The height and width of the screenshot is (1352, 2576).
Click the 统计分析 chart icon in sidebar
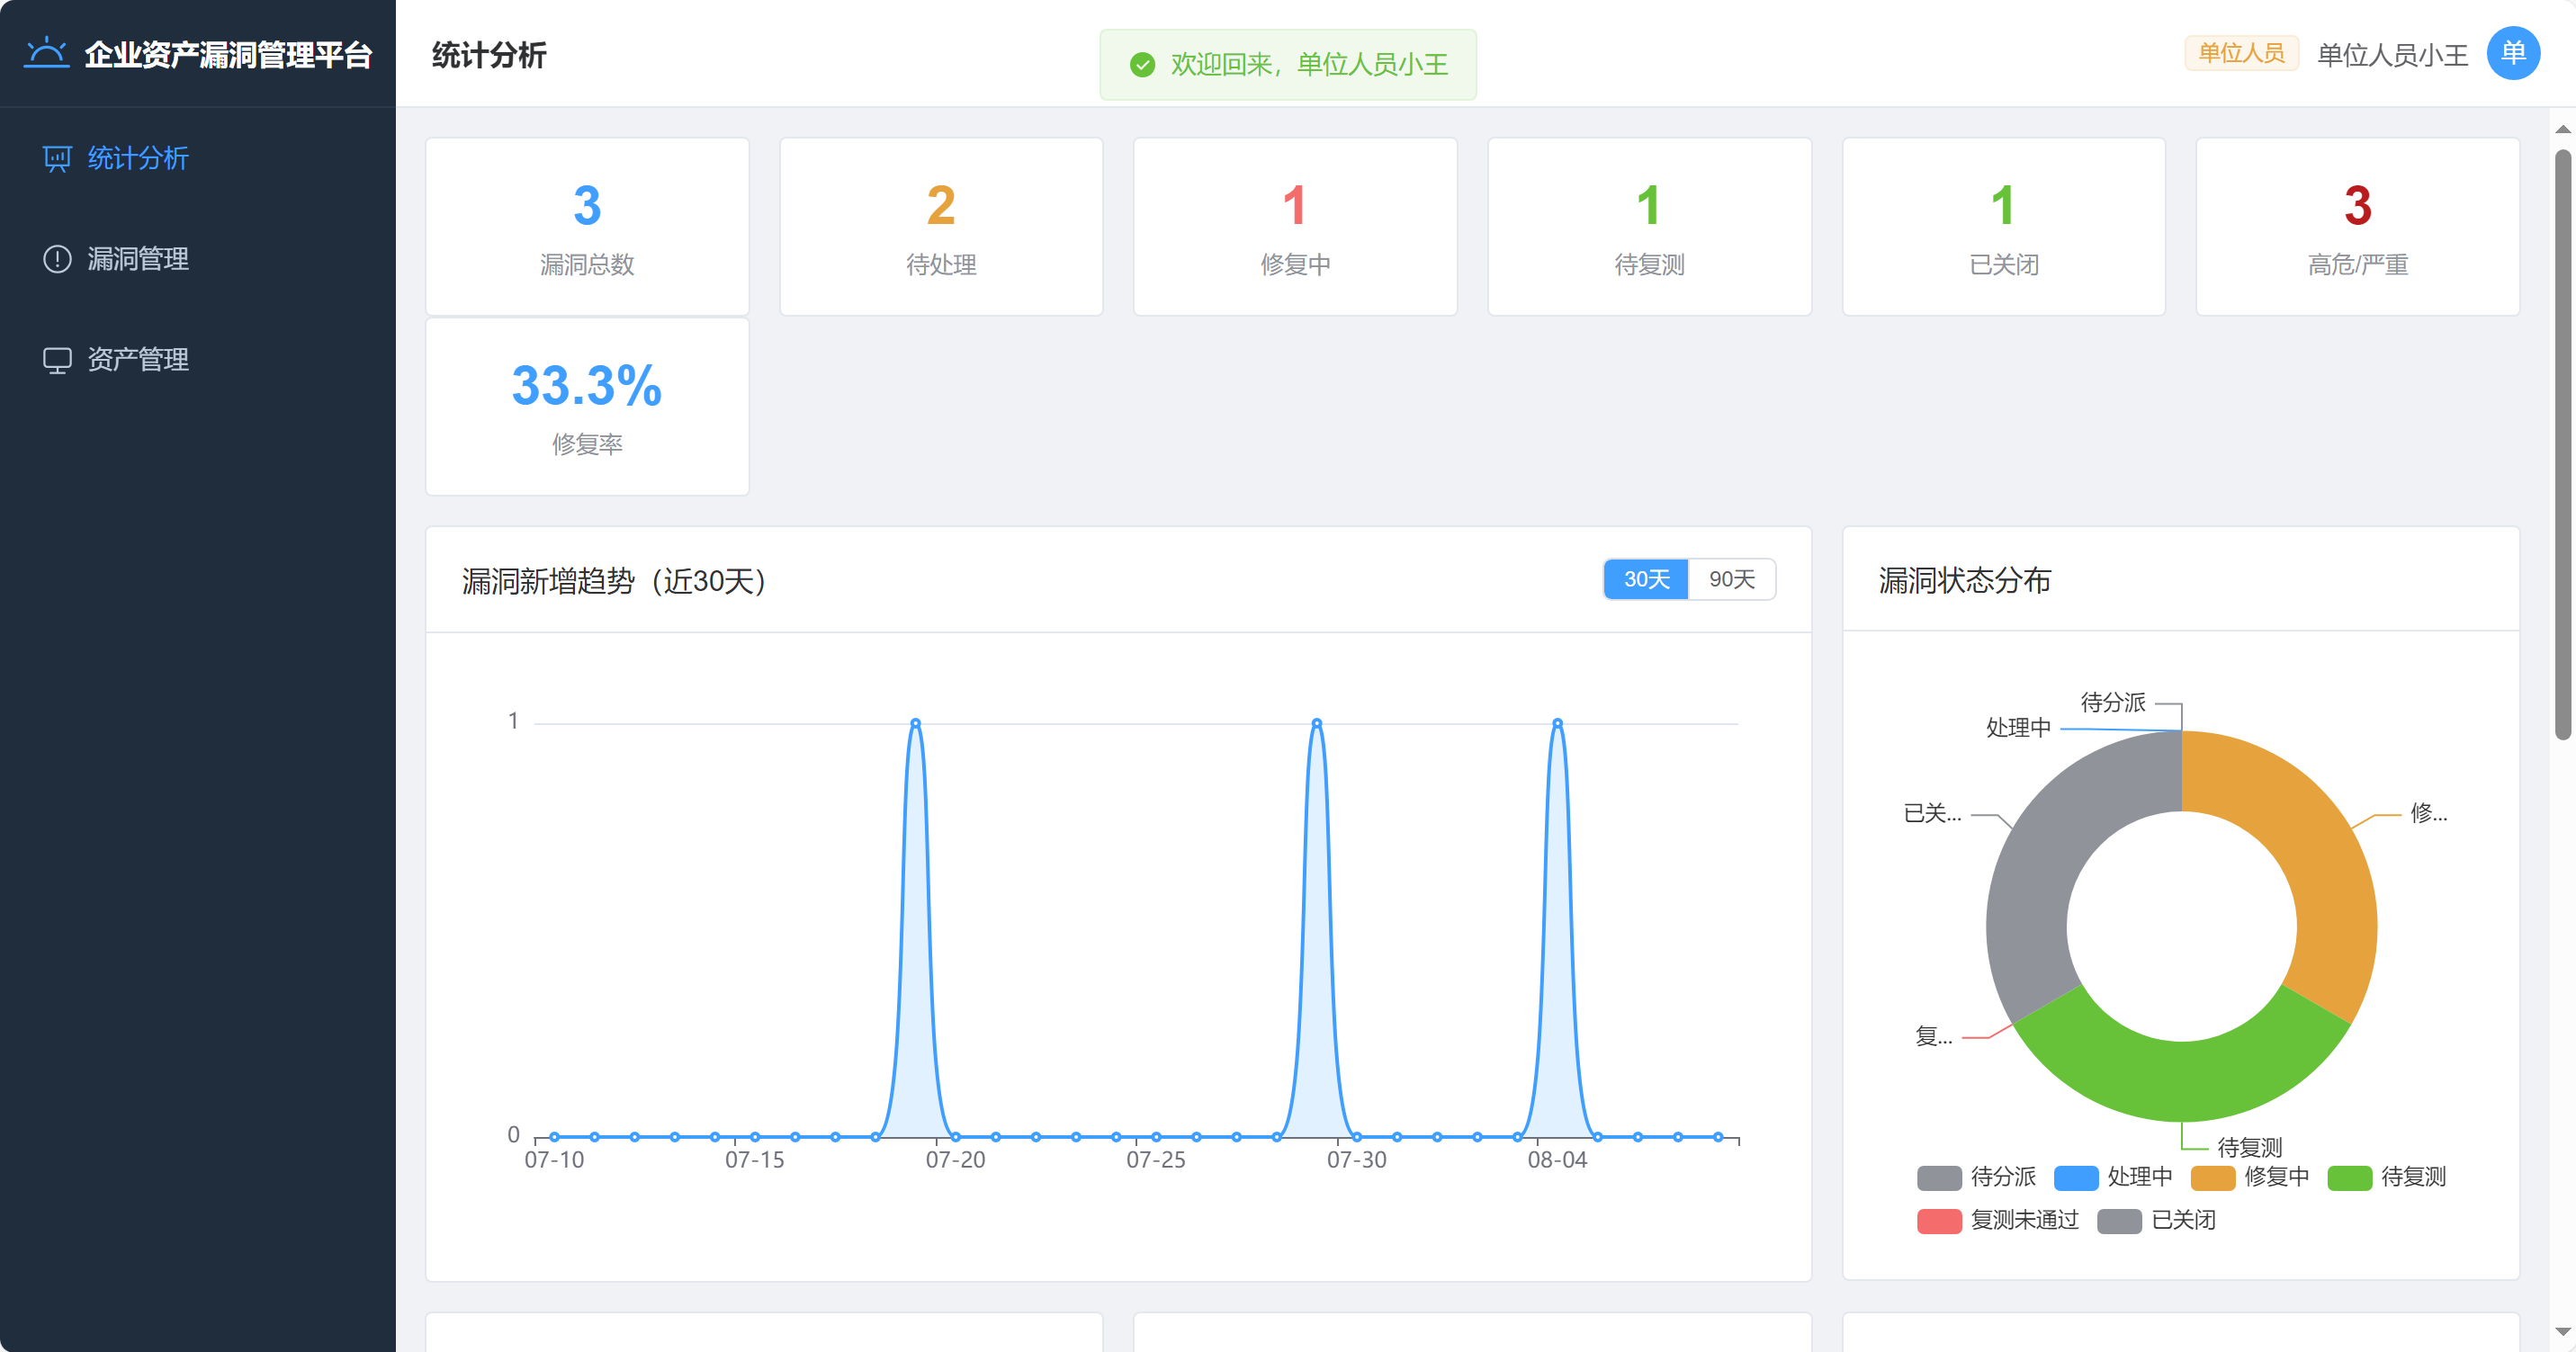(x=57, y=159)
